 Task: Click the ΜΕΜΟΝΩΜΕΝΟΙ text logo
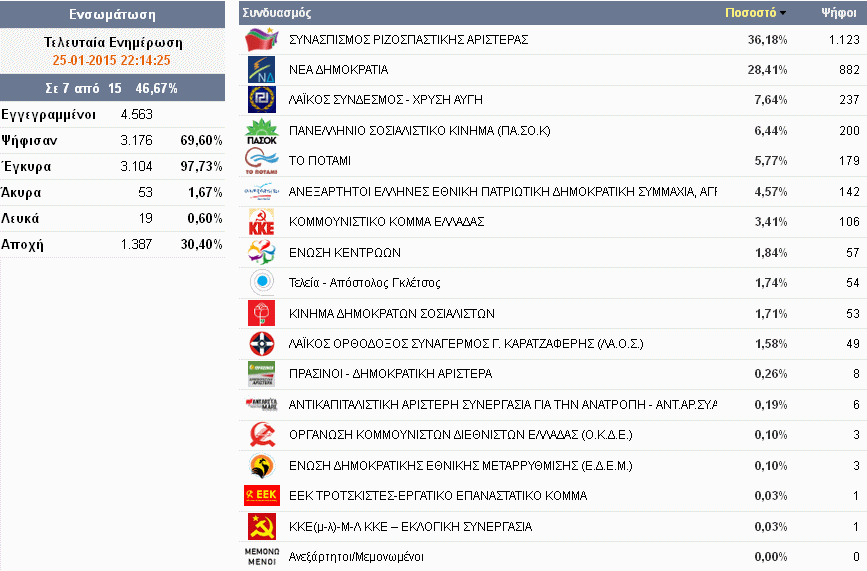[x=262, y=557]
